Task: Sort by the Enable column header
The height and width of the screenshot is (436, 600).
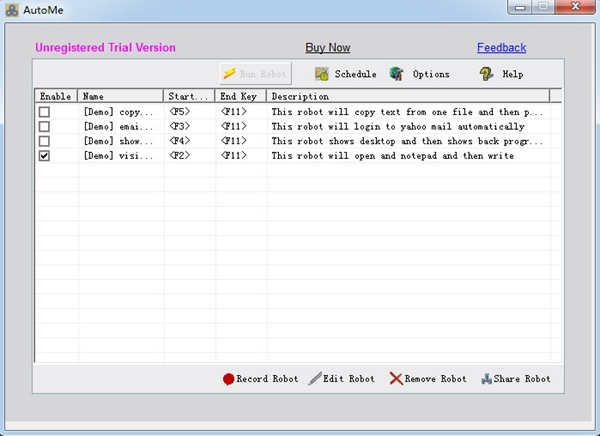Action: click(x=56, y=96)
